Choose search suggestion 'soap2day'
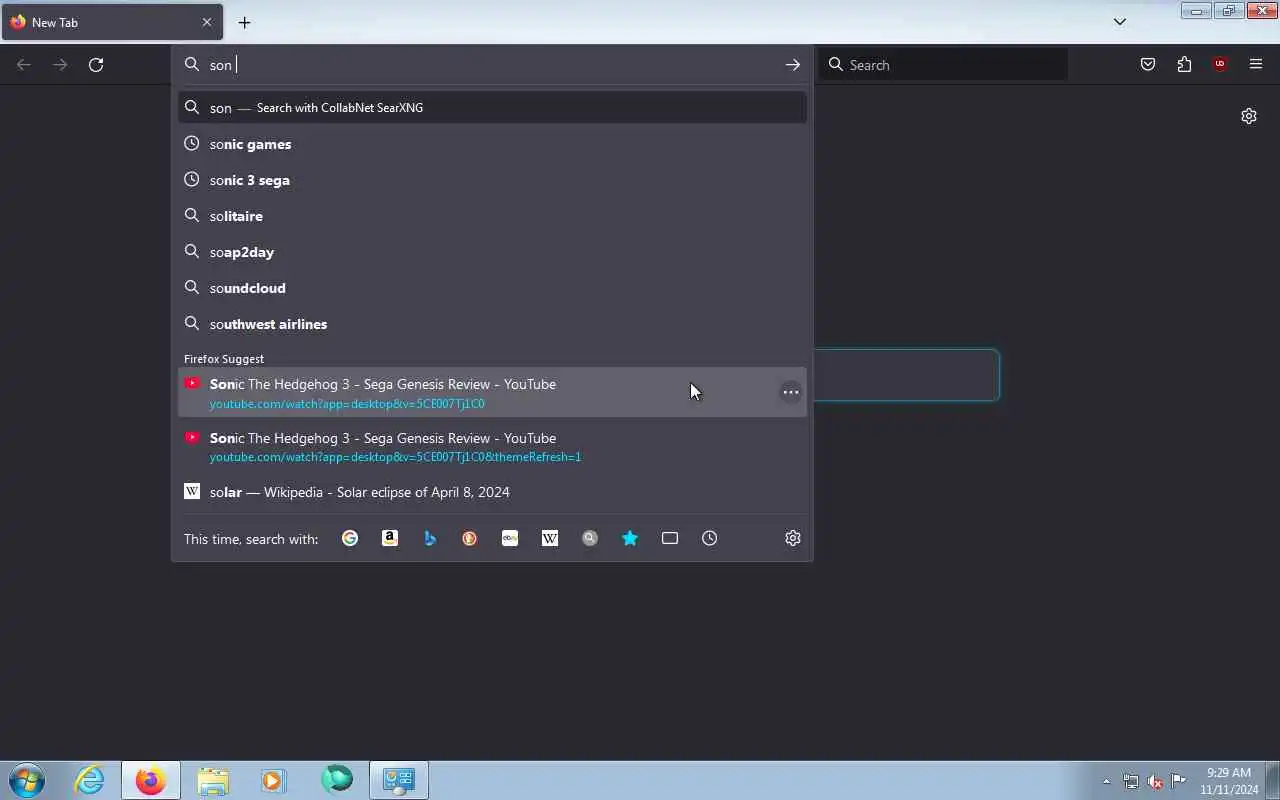The image size is (1280, 800). pyautogui.click(x=492, y=252)
